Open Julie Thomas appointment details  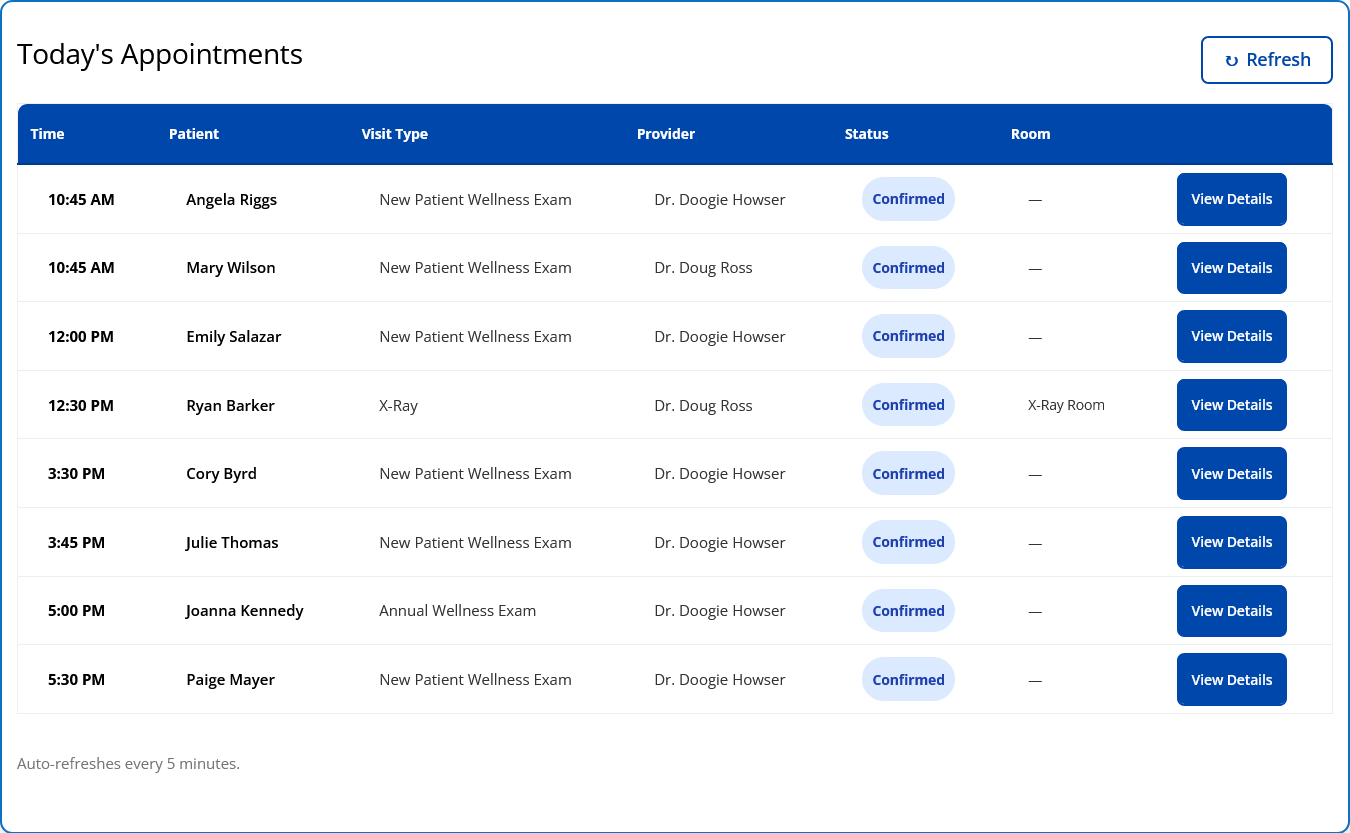(x=1231, y=542)
